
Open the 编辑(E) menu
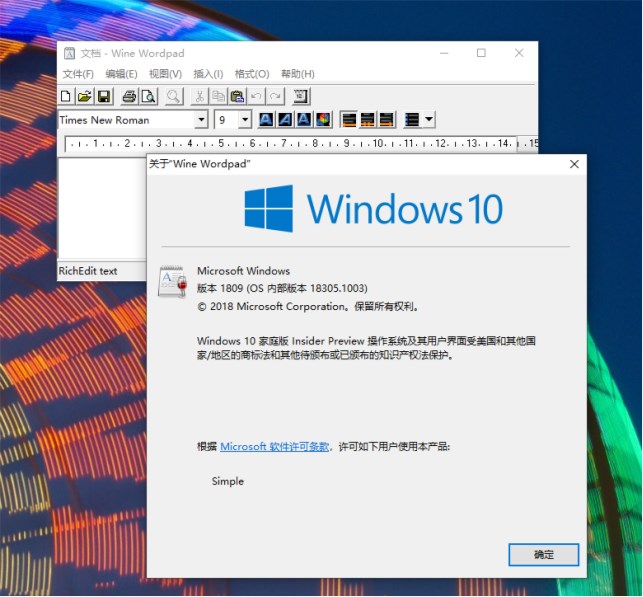pos(121,74)
